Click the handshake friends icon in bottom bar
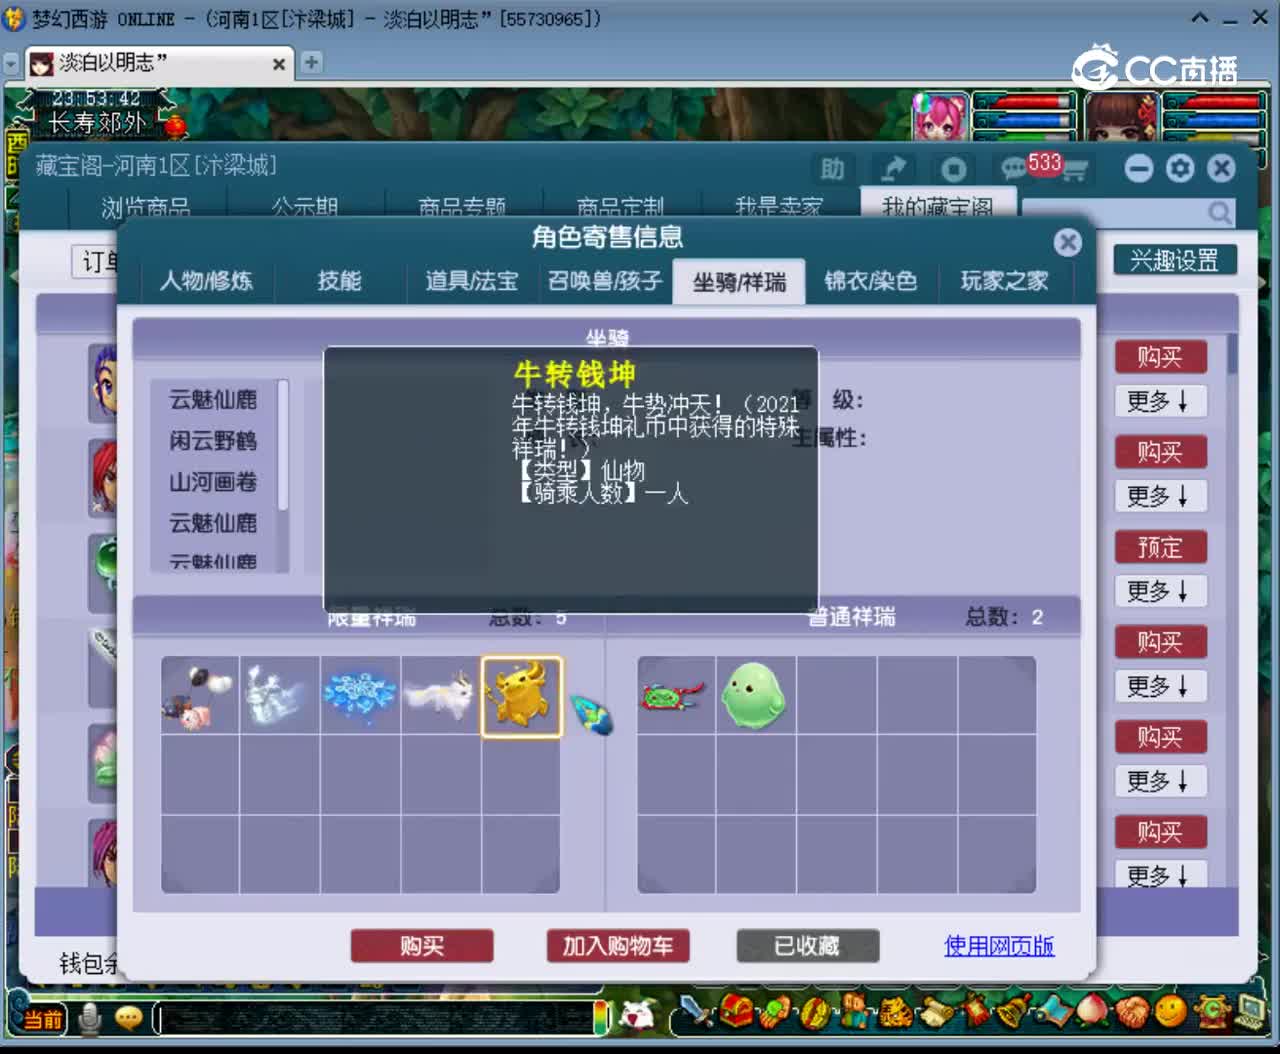The image size is (1280, 1054). point(1131,1012)
